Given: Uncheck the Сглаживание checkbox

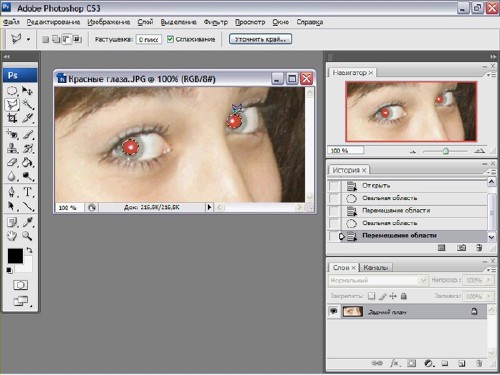Looking at the screenshot, I should (x=170, y=39).
